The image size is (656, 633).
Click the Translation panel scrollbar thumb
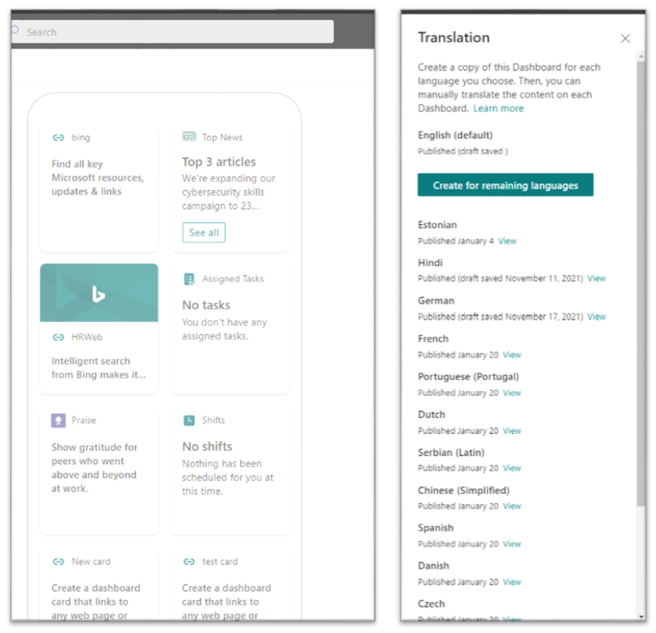(x=641, y=283)
